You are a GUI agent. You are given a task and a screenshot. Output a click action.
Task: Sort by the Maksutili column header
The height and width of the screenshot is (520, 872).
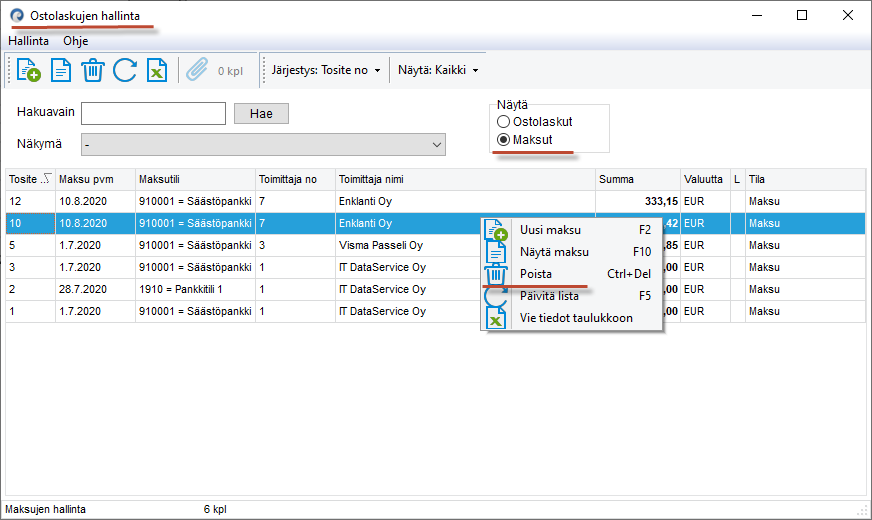coord(195,179)
